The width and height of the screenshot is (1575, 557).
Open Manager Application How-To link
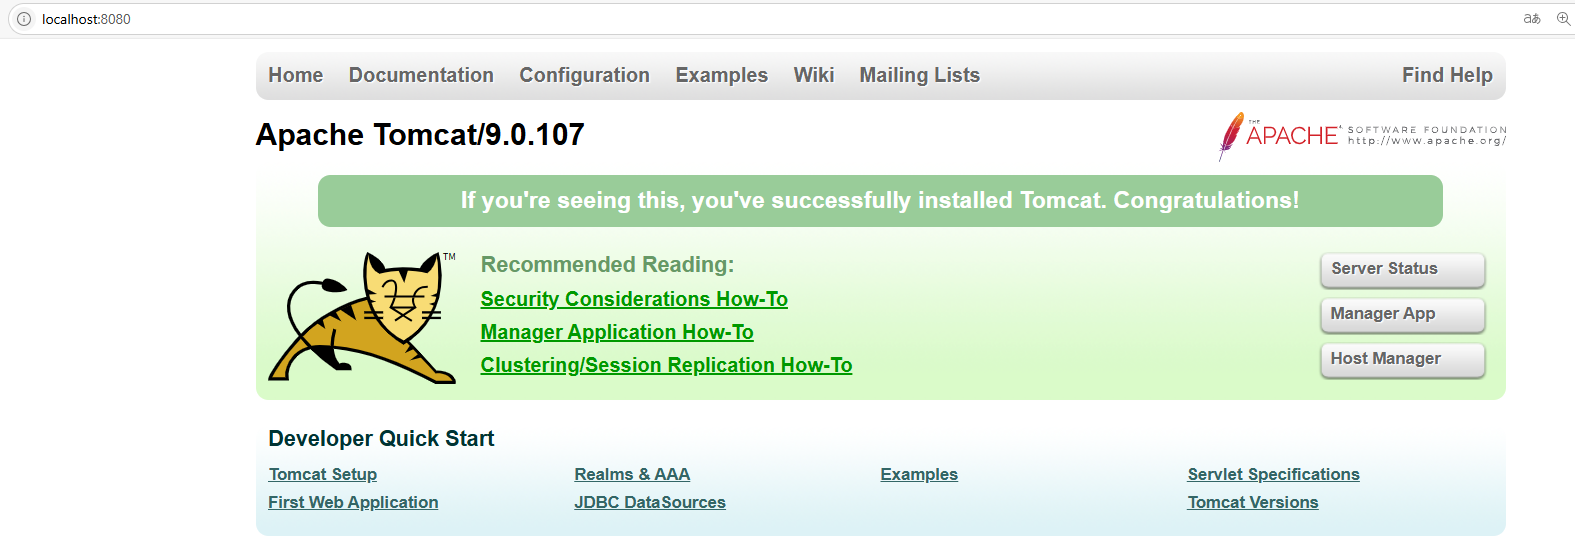(617, 332)
